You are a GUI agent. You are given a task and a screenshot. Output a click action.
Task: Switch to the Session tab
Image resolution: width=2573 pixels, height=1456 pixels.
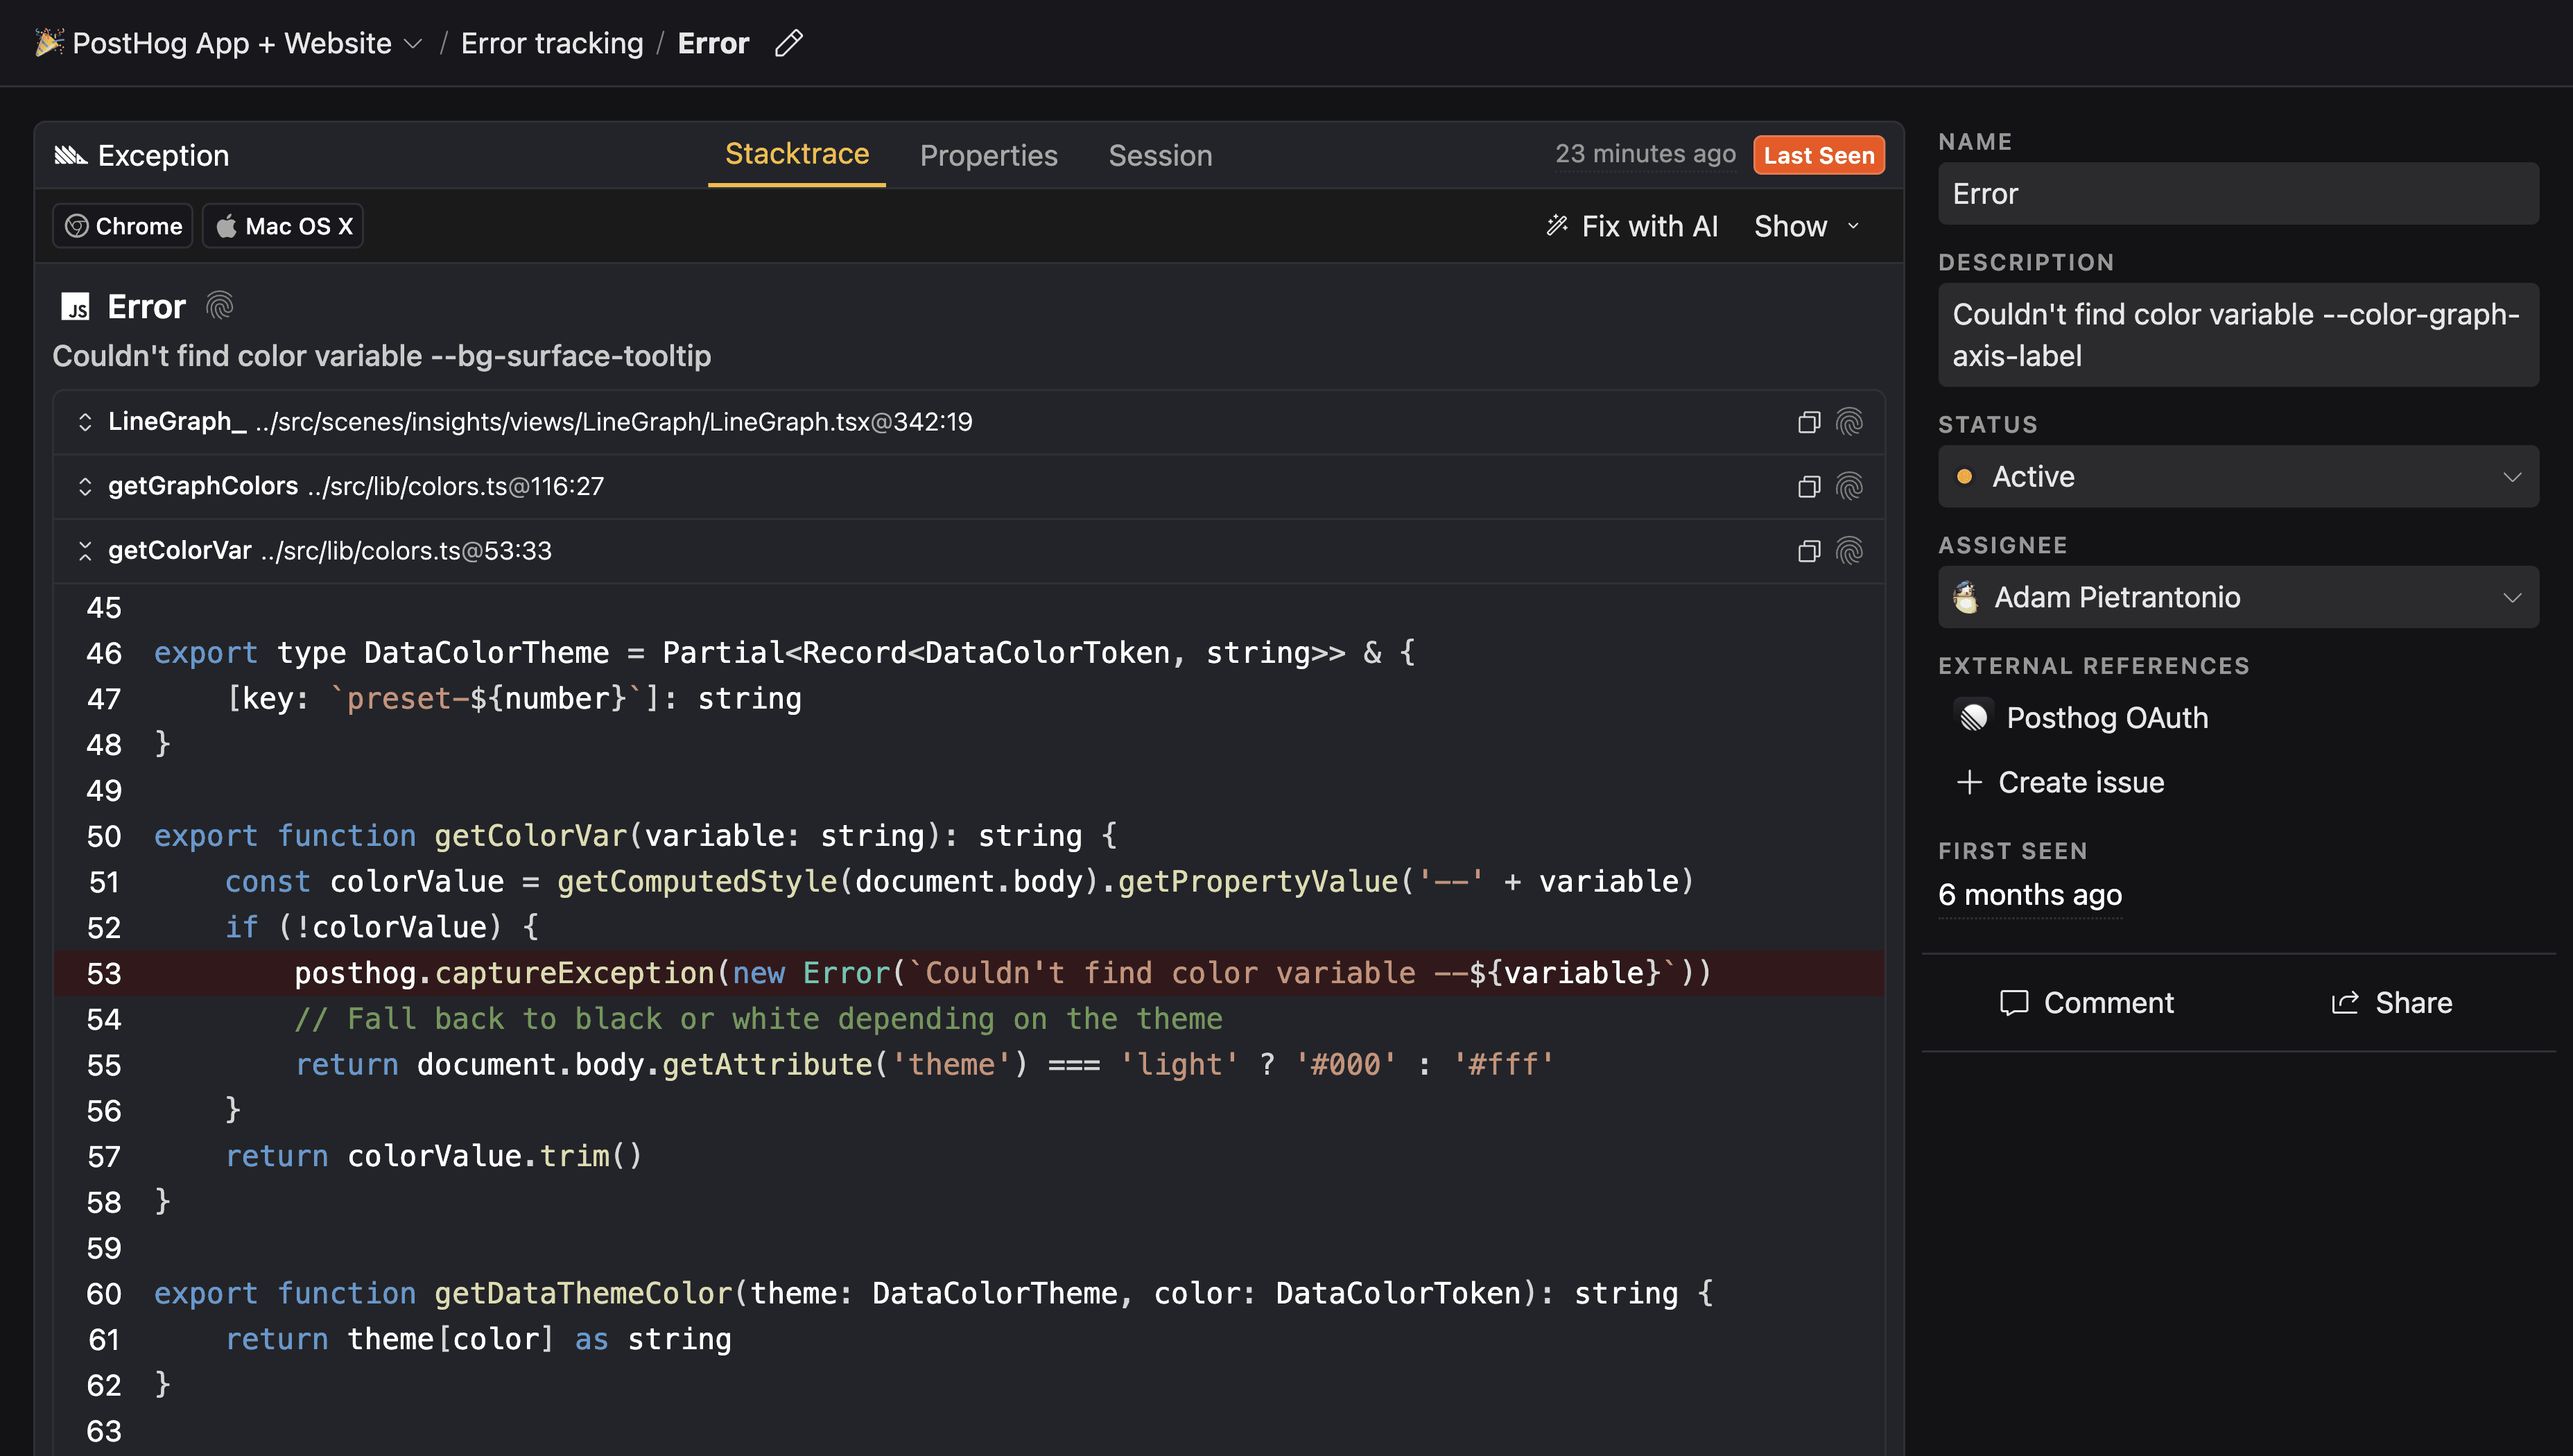[1159, 156]
